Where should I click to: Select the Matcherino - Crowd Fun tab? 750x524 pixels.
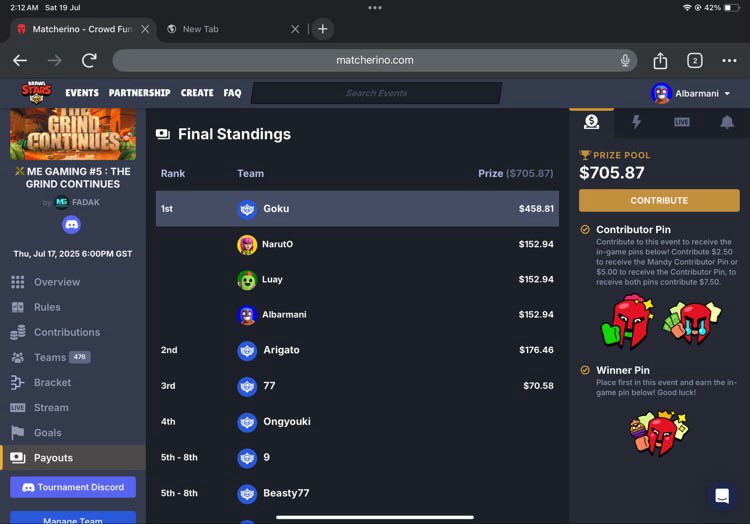tap(82, 29)
